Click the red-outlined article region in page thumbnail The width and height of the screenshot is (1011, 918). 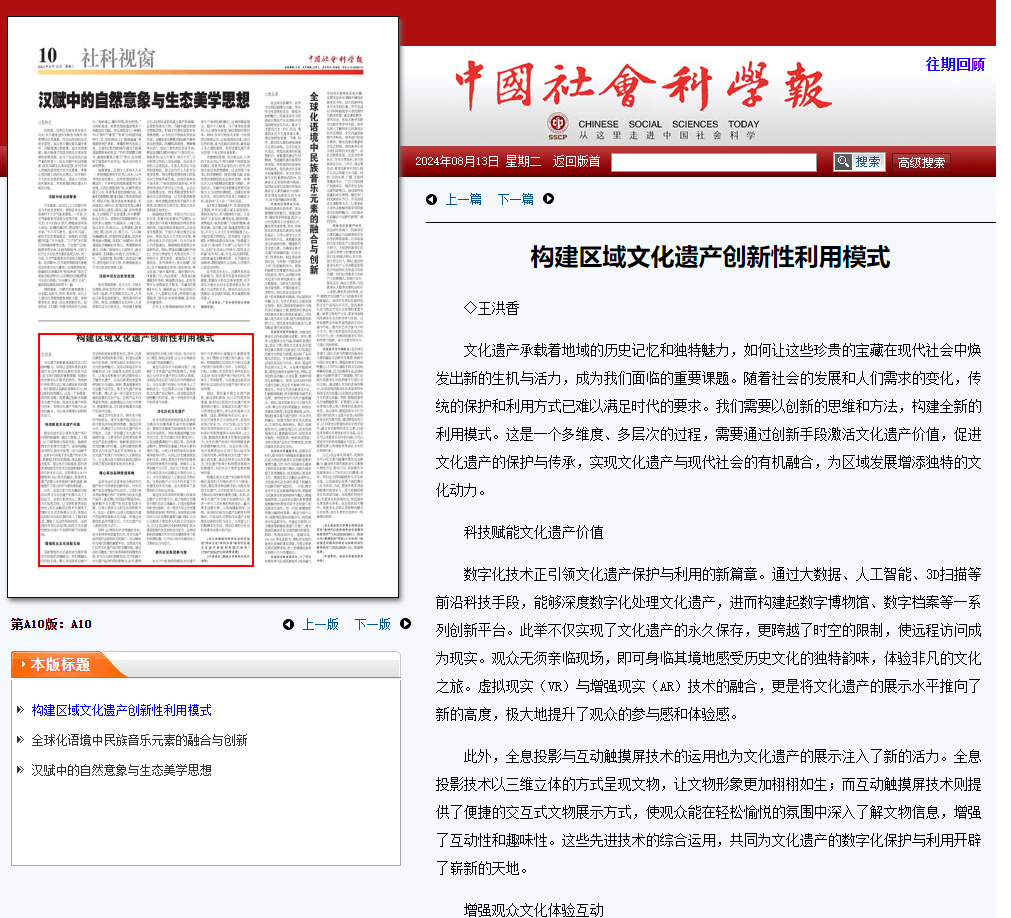click(146, 450)
